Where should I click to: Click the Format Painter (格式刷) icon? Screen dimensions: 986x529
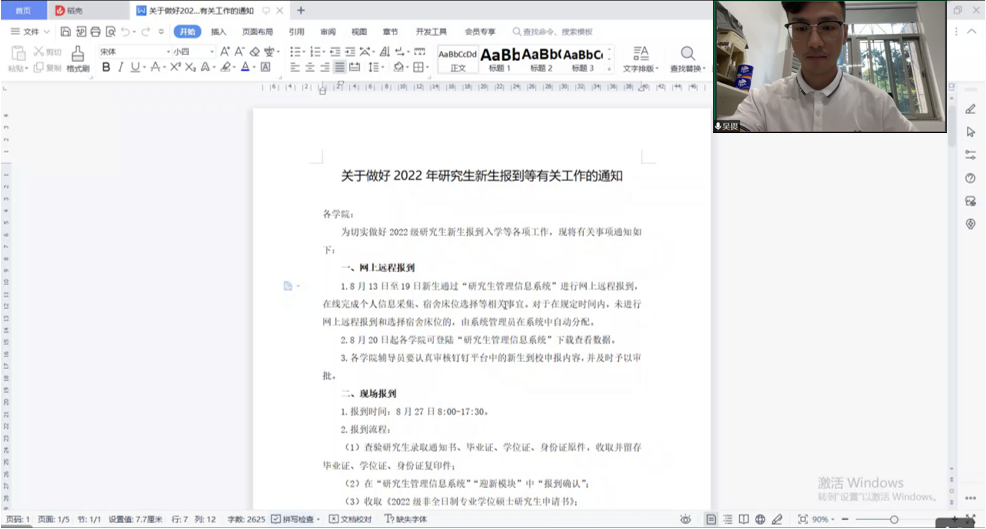pyautogui.click(x=78, y=58)
